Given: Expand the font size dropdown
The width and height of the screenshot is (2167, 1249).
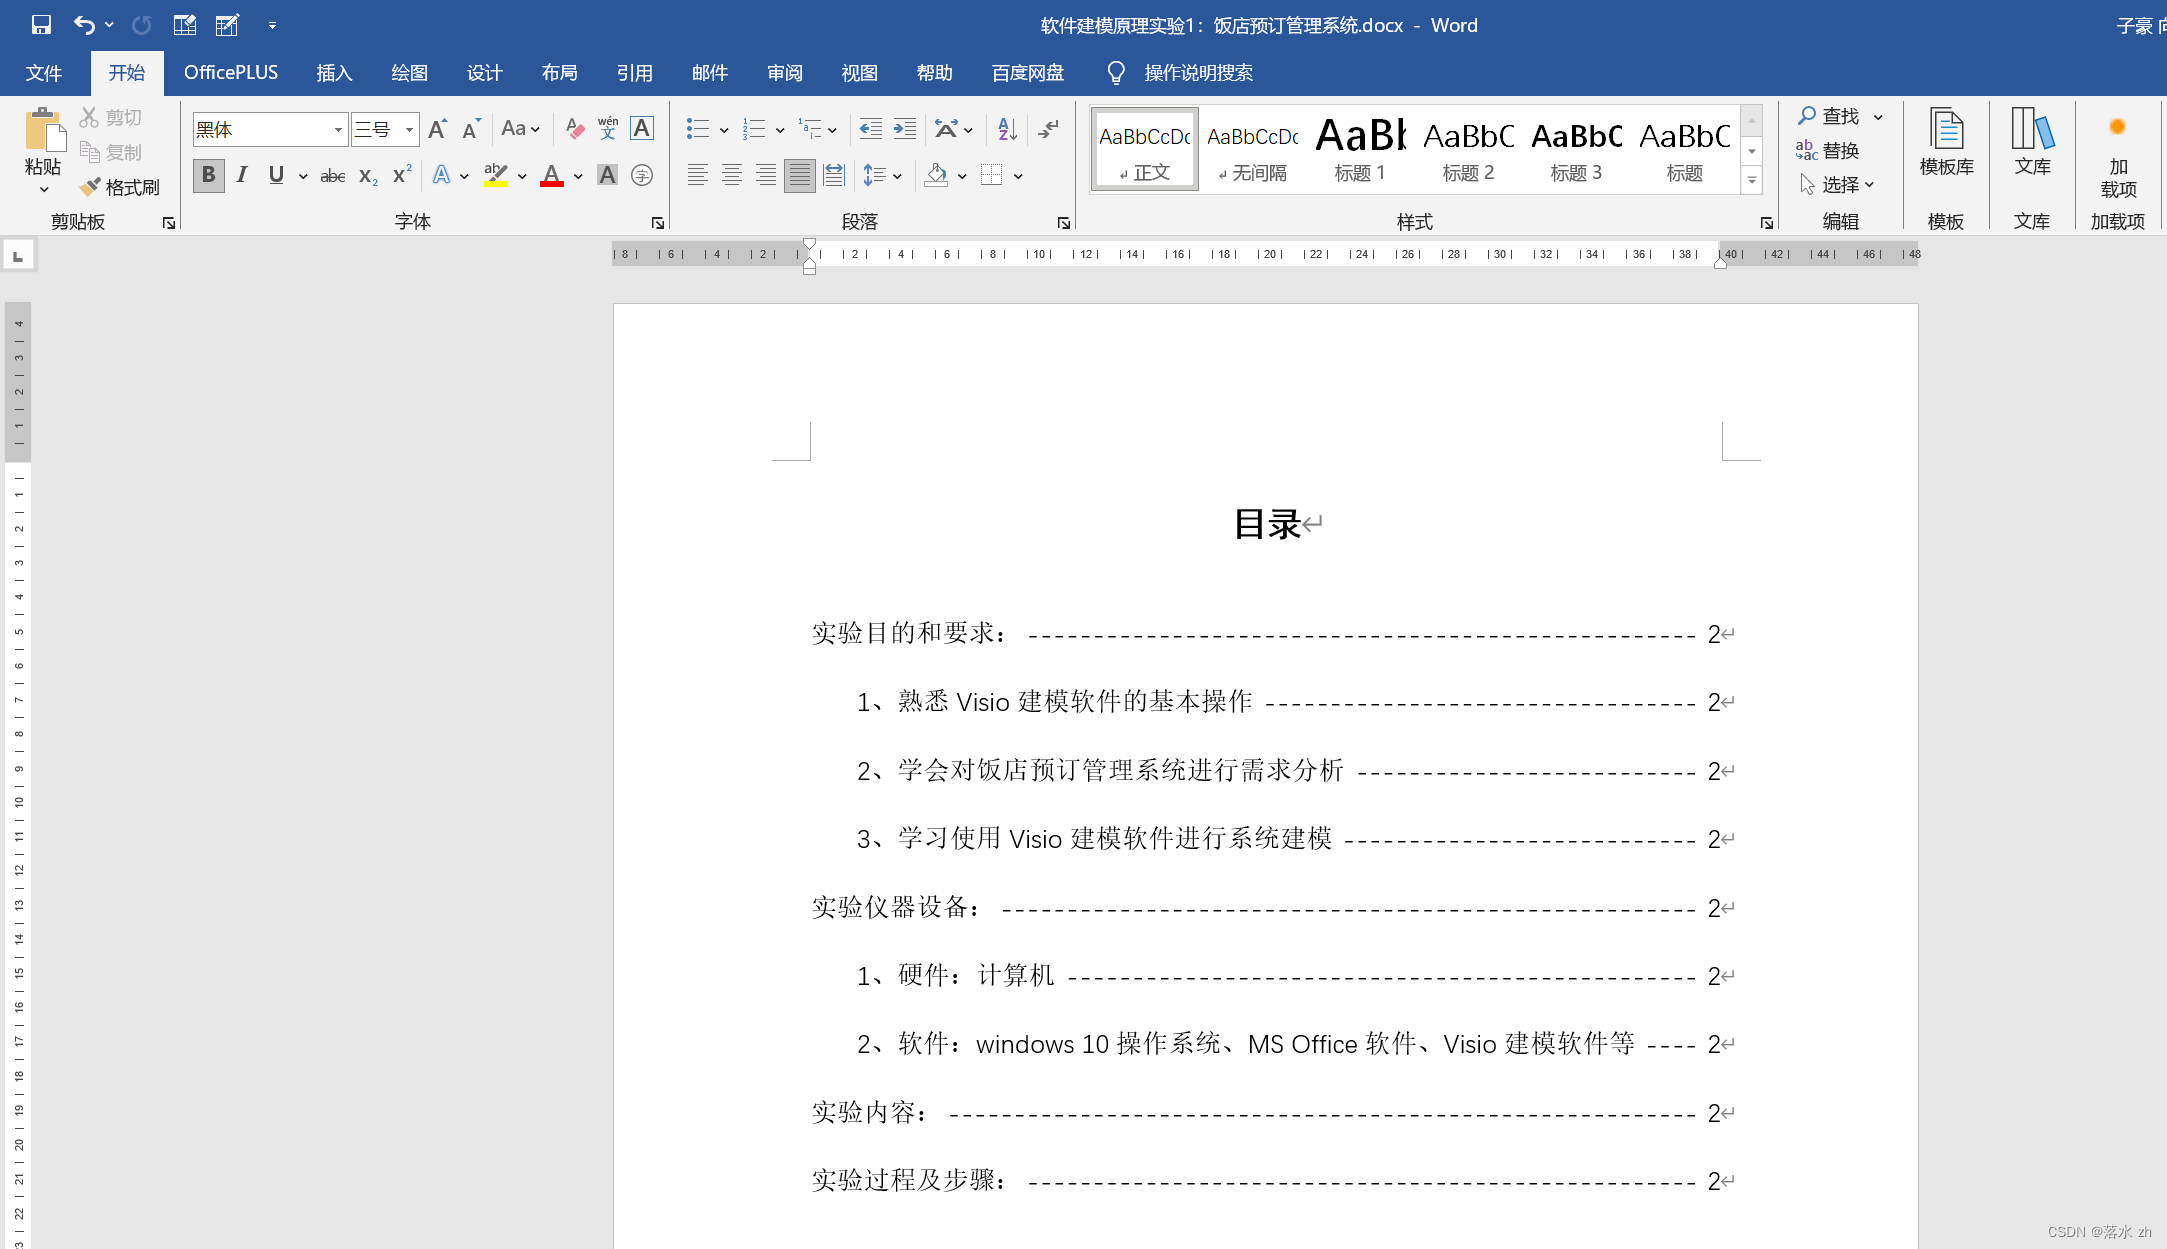Looking at the screenshot, I should point(409,129).
